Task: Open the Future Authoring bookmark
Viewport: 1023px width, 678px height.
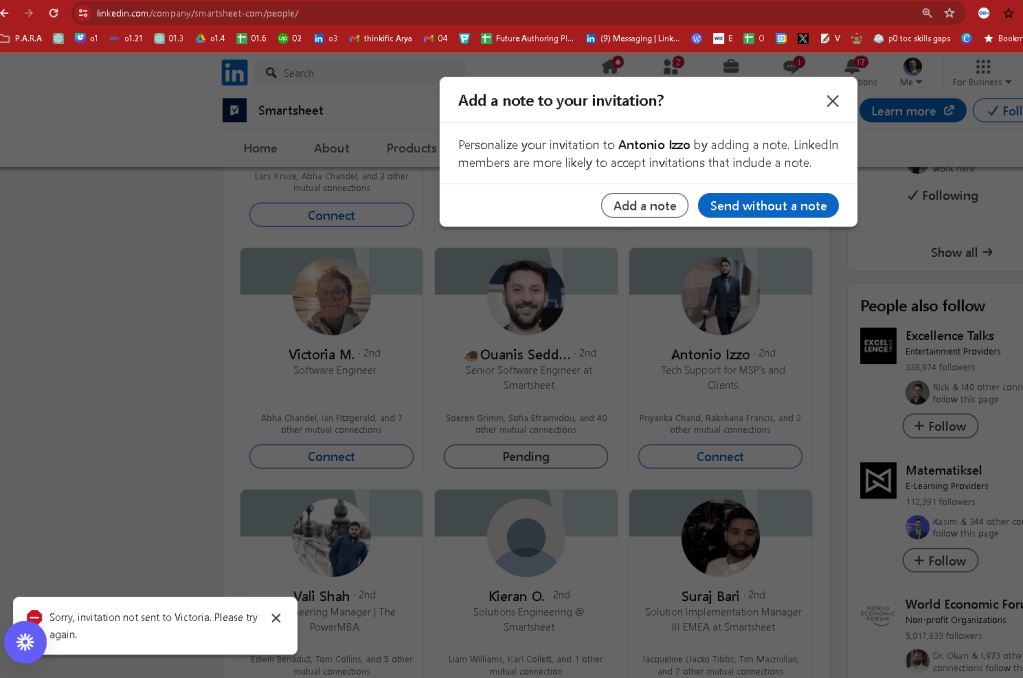Action: pyautogui.click(x=527, y=39)
